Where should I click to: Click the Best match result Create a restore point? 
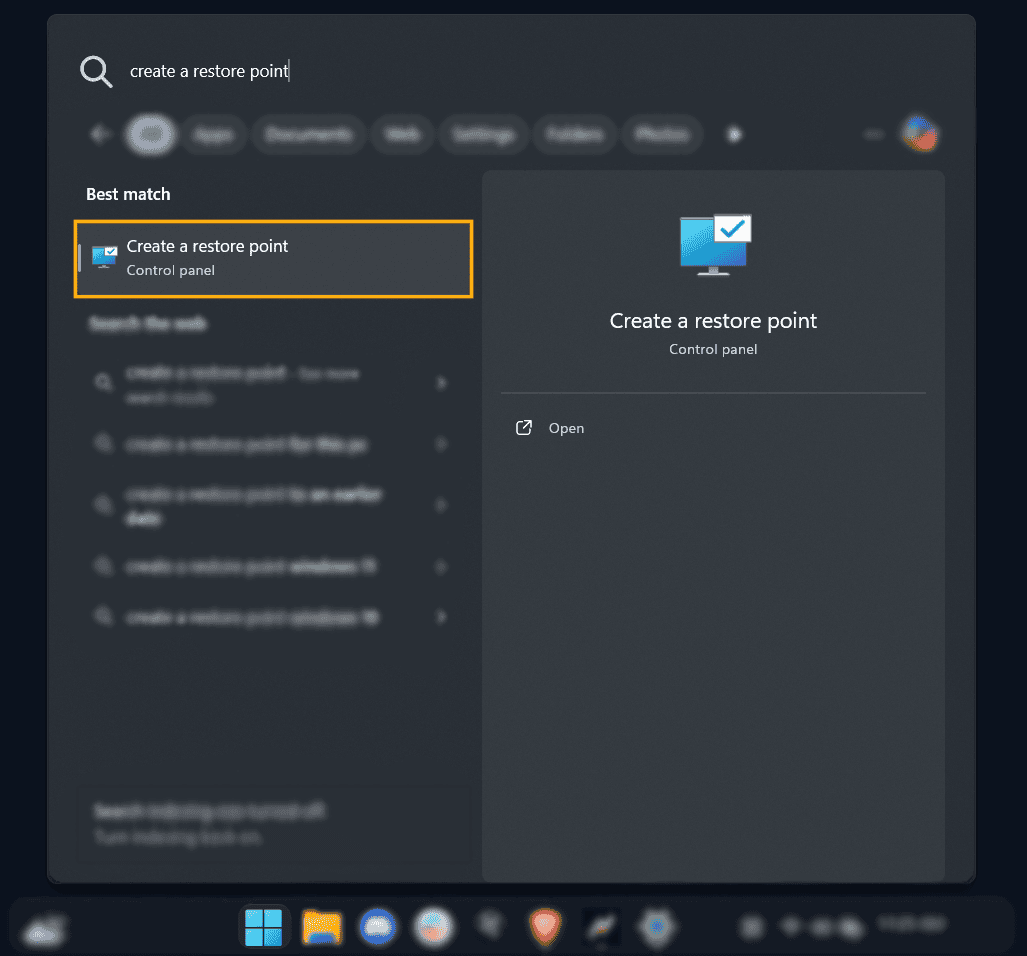click(x=273, y=258)
